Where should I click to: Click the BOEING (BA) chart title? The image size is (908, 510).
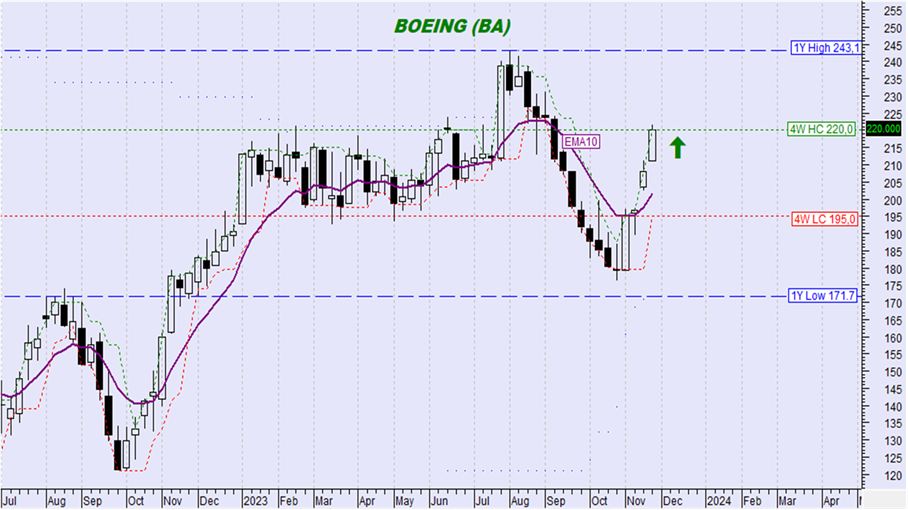tap(452, 26)
